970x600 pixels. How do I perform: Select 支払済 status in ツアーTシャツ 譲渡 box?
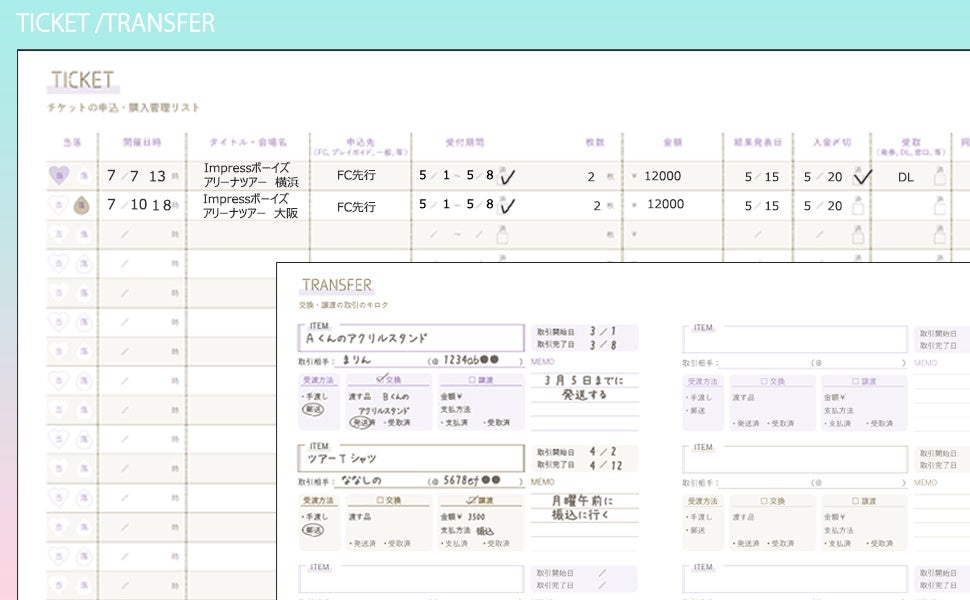(x=454, y=543)
